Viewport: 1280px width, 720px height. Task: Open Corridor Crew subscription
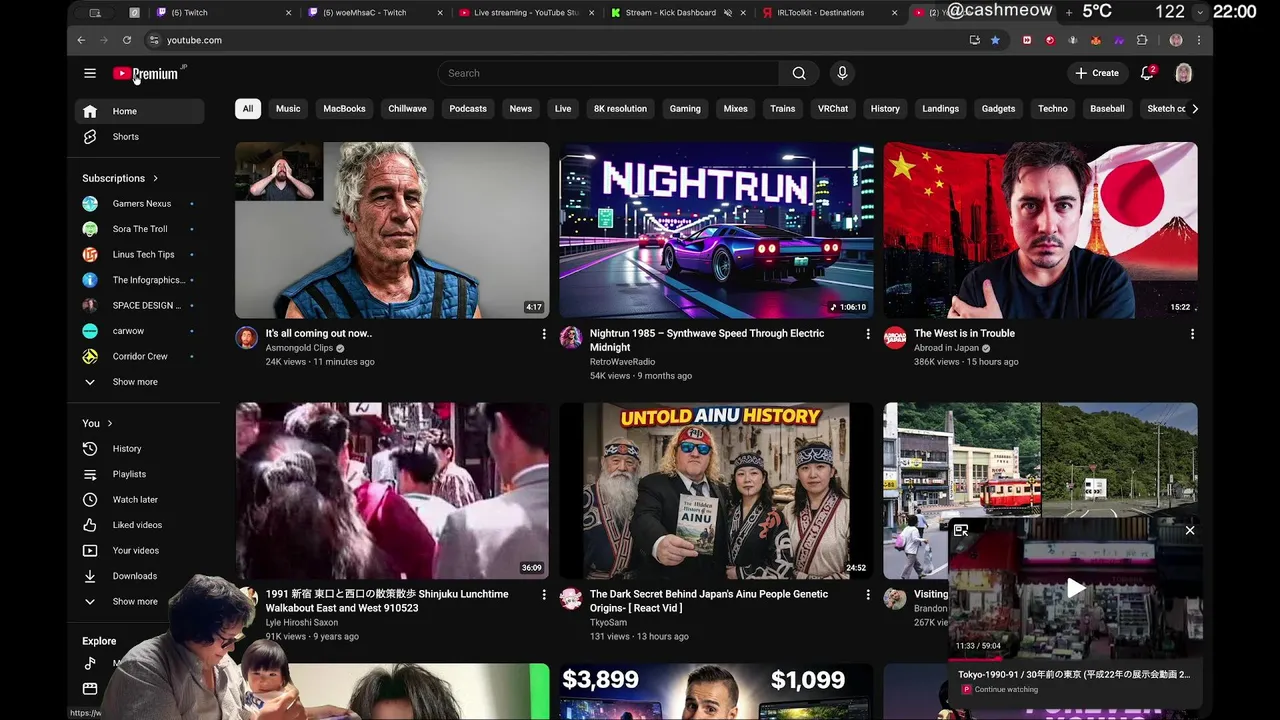coord(140,356)
